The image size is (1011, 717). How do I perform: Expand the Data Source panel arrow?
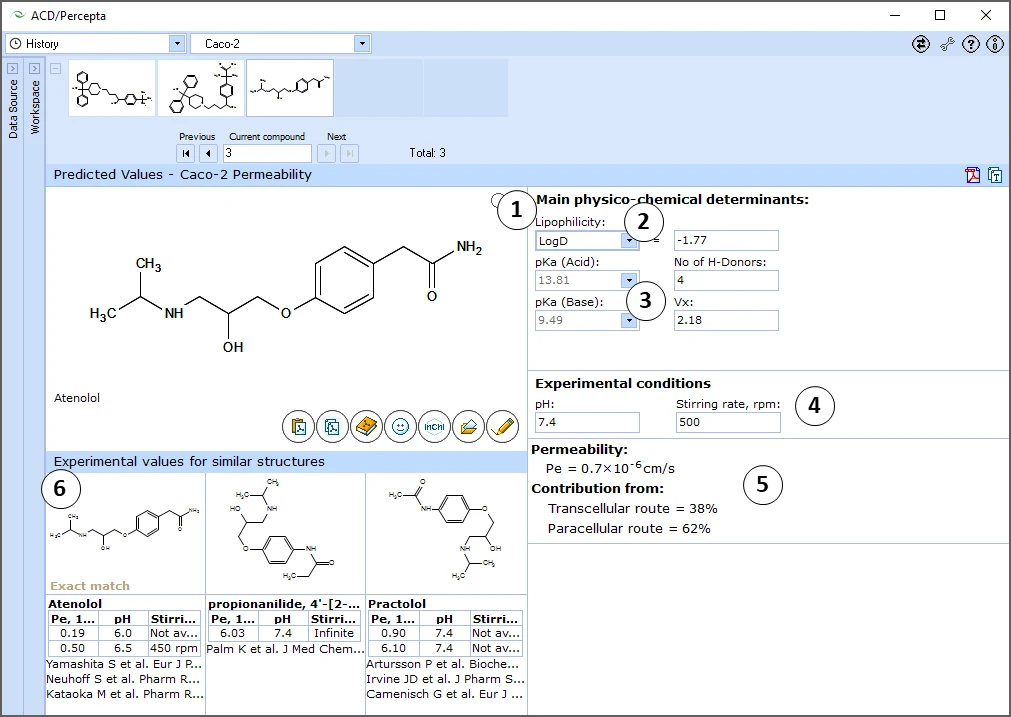pos(12,68)
